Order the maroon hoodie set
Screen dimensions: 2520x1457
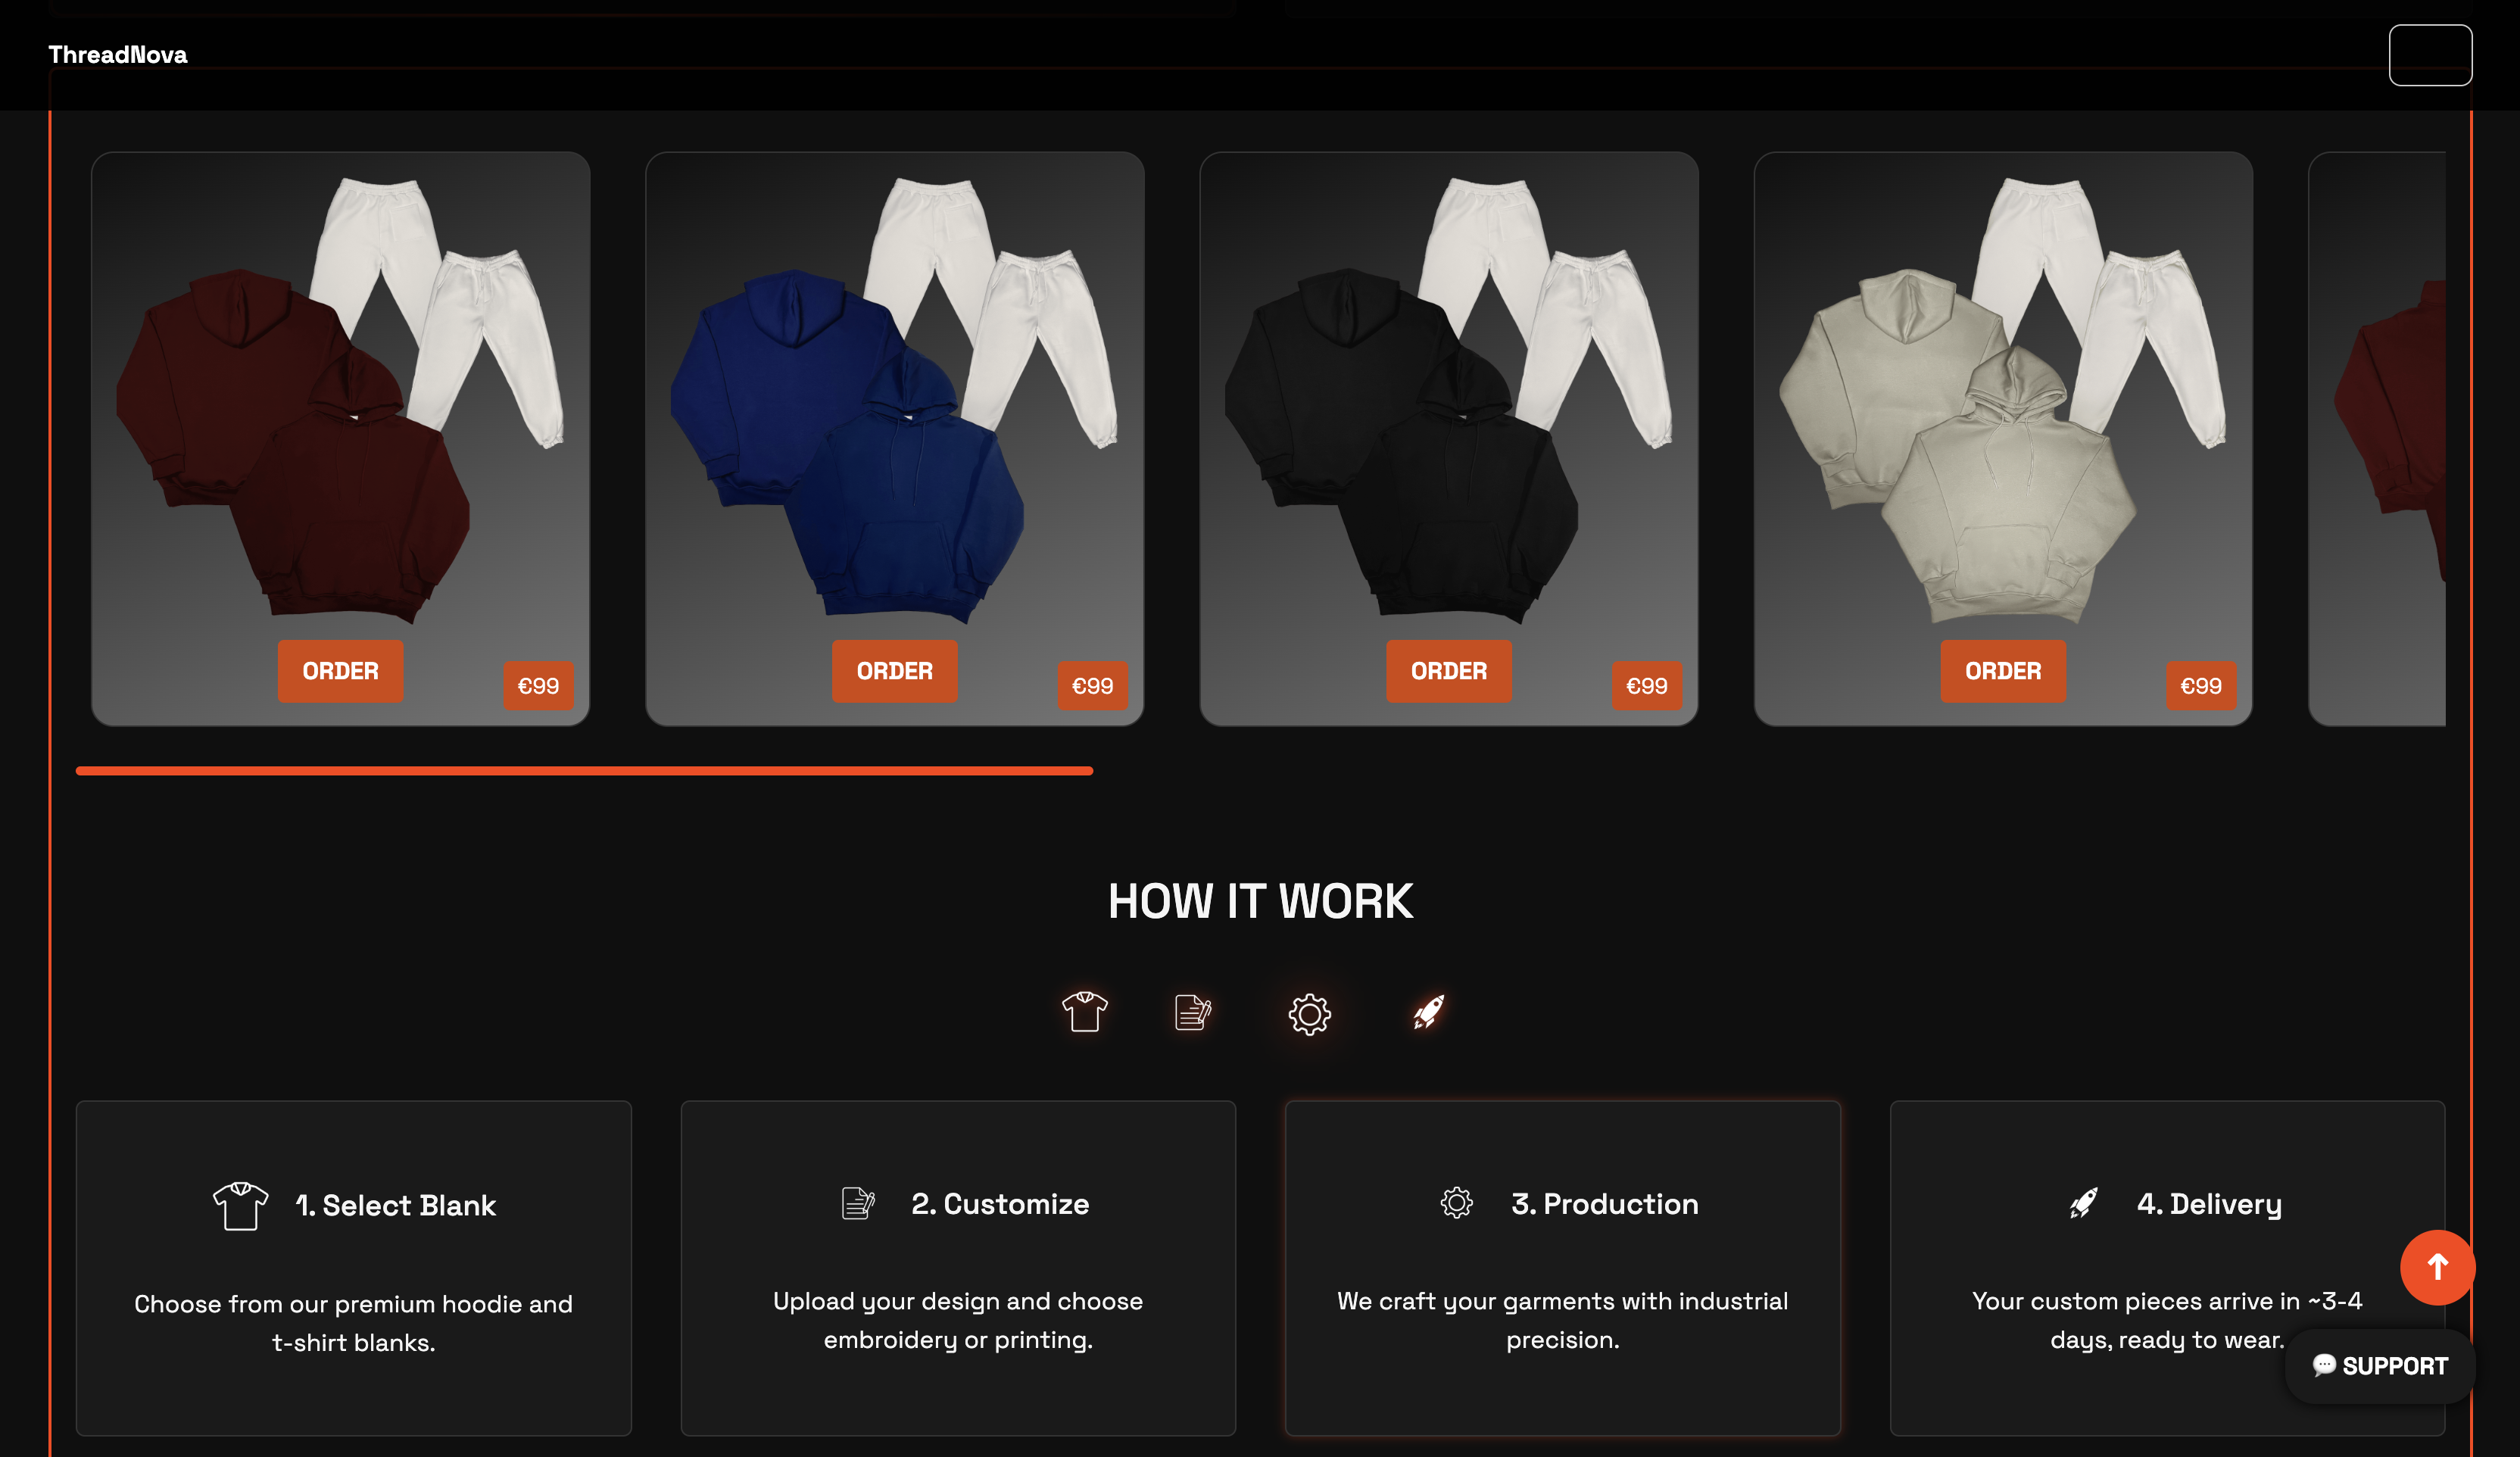tap(340, 671)
